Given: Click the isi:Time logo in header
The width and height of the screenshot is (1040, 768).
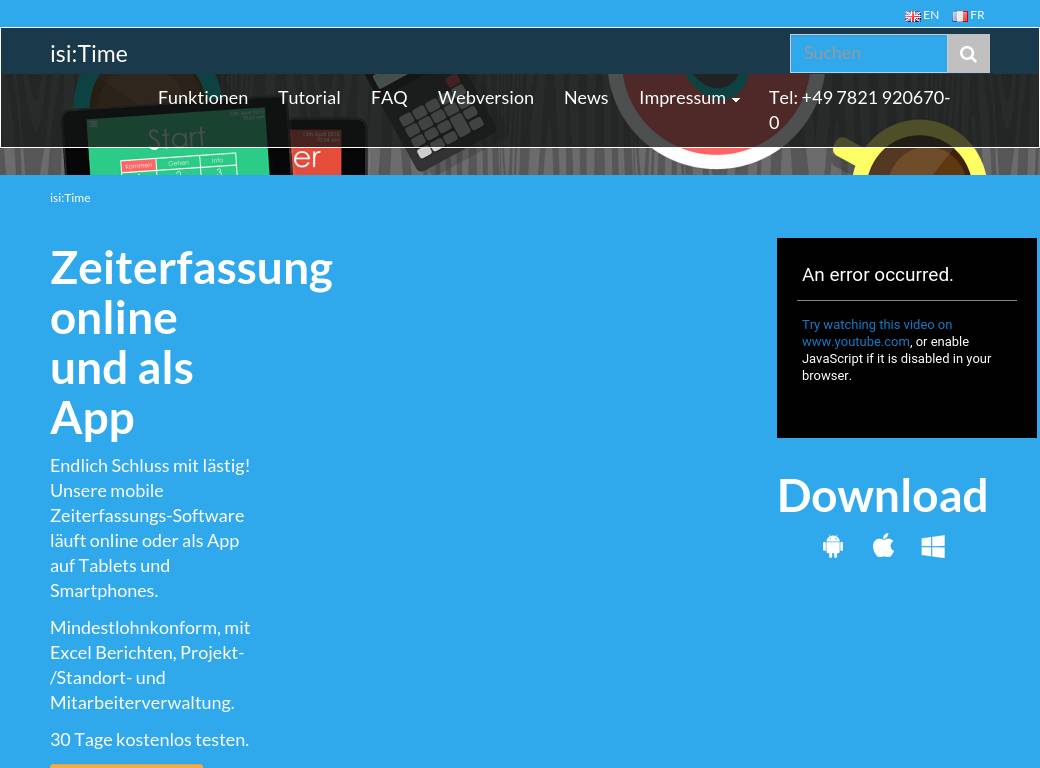Looking at the screenshot, I should tap(89, 54).
